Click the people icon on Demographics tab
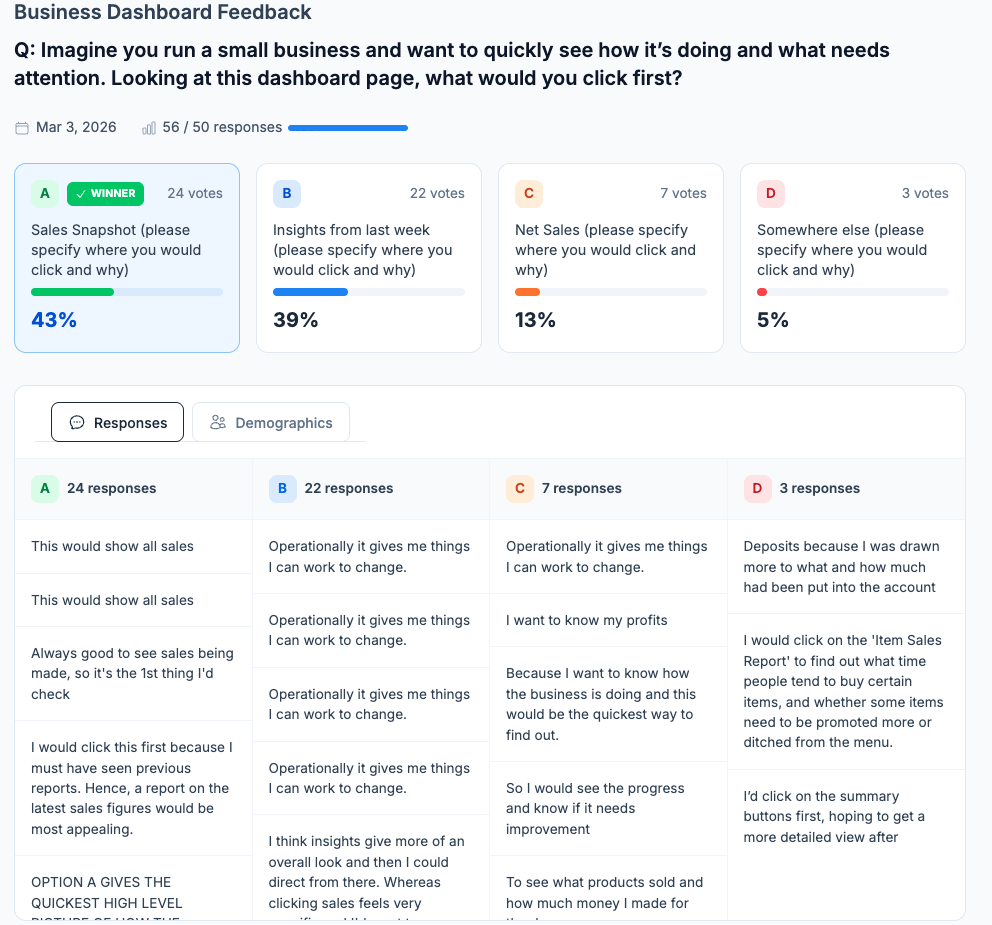The image size is (992, 925). (217, 422)
